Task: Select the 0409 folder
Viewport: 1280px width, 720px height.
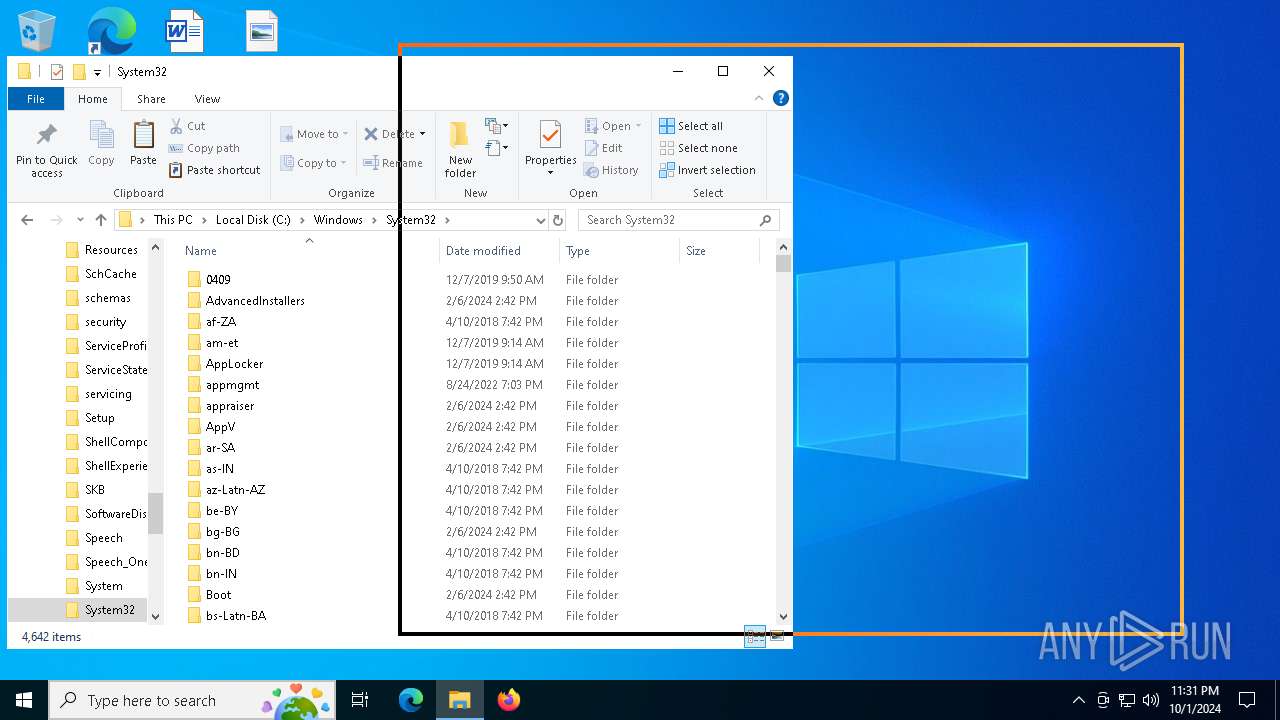Action: coord(218,280)
